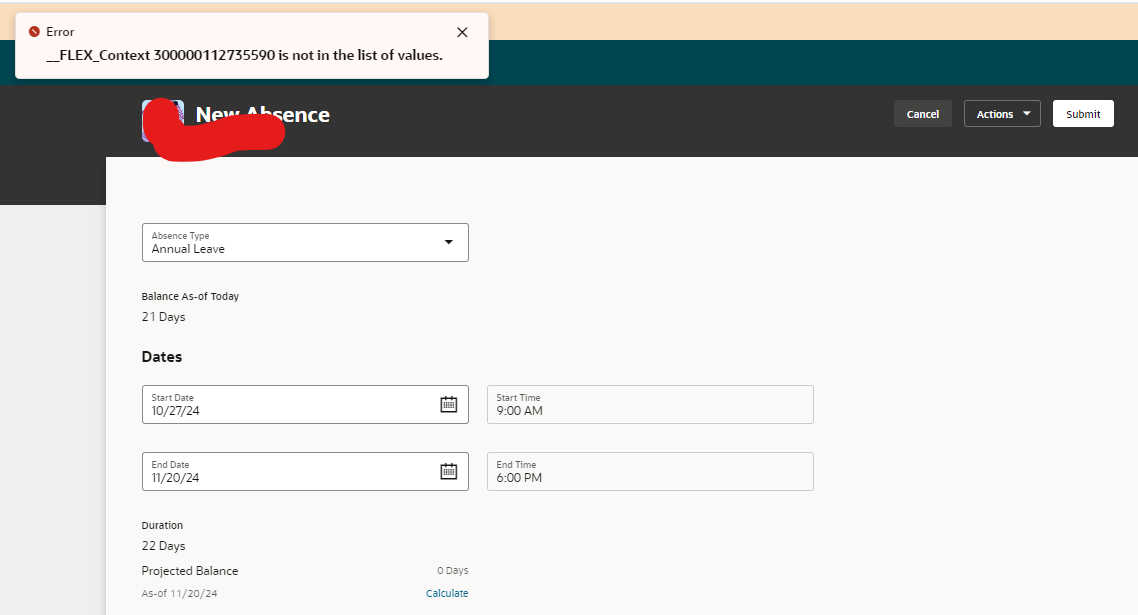Image resolution: width=1138 pixels, height=615 pixels.
Task: Click the red error status icon
Action: [x=34, y=31]
